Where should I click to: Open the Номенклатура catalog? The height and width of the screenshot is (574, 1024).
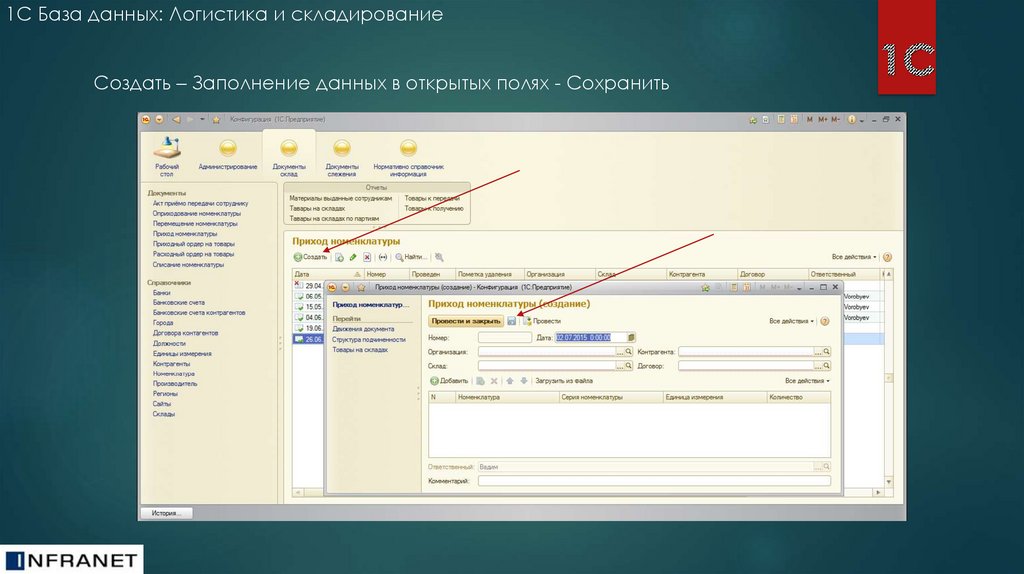pos(174,374)
